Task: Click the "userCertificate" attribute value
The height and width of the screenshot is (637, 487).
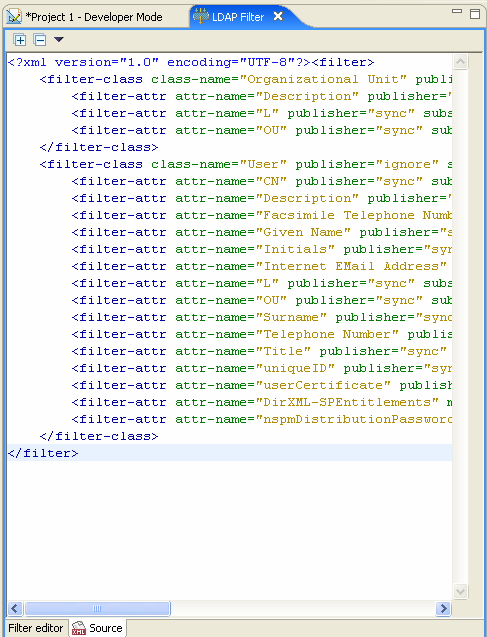Action: (323, 386)
